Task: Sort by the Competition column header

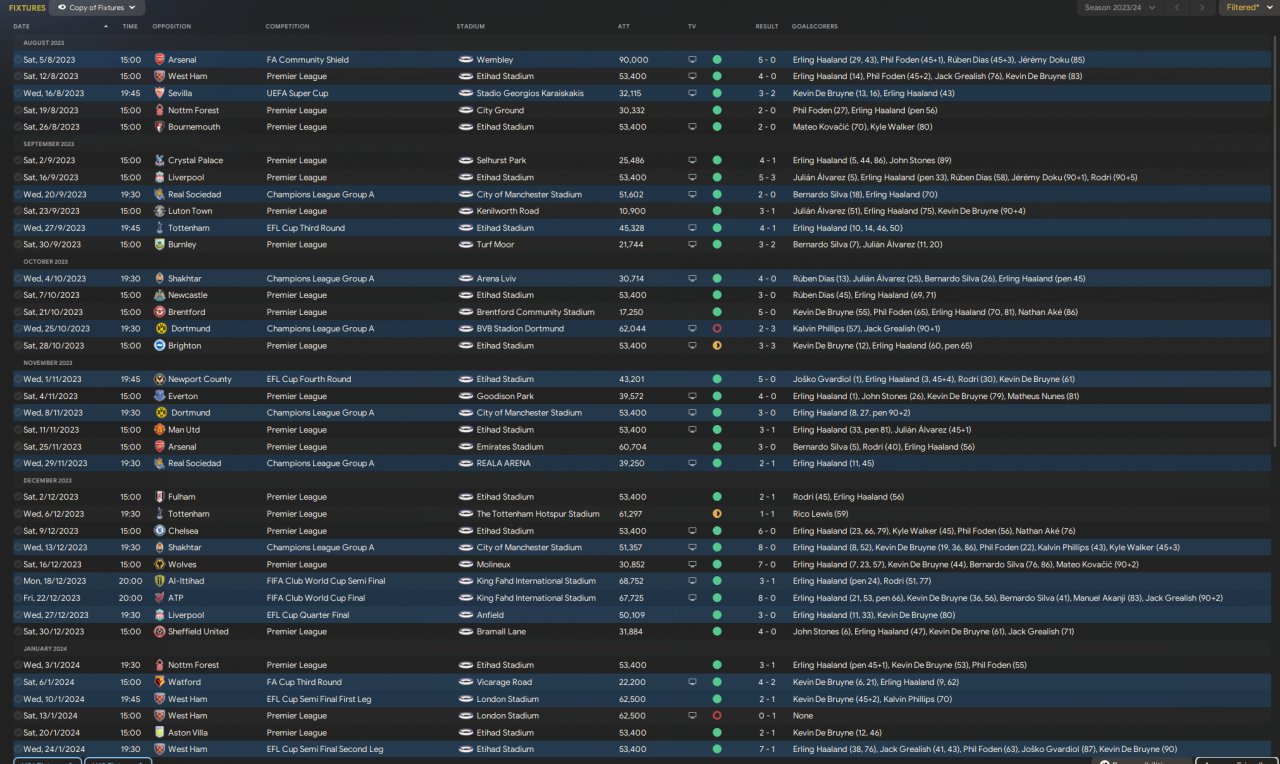Action: [288, 26]
